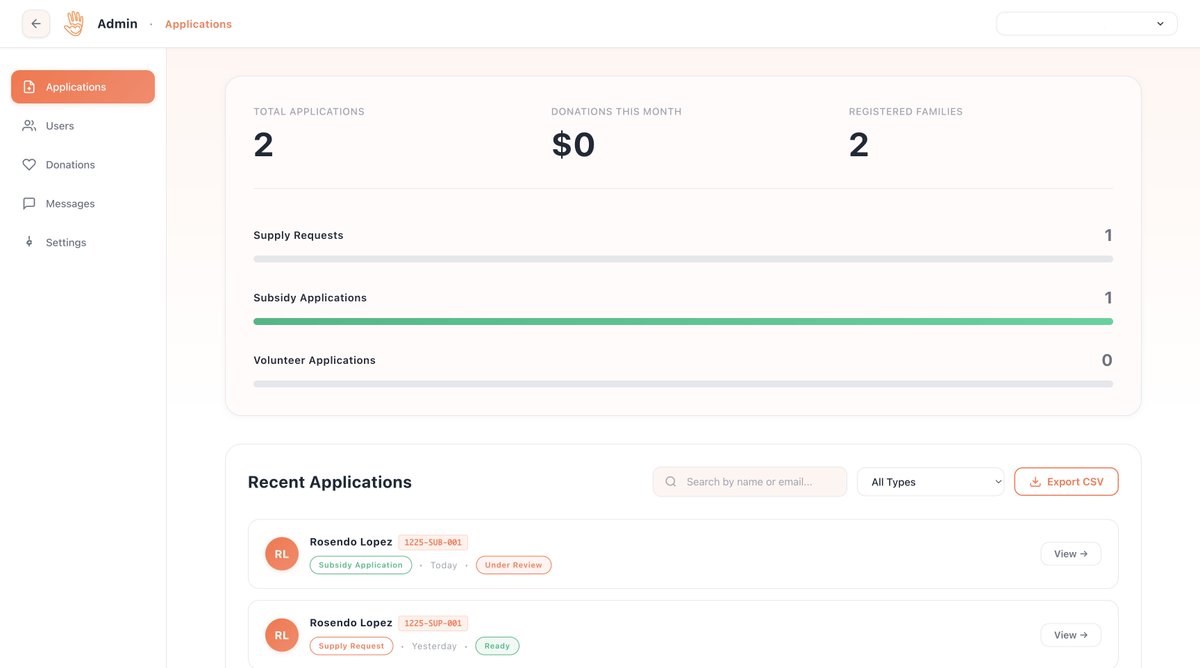Click the hand logo icon

click(74, 24)
